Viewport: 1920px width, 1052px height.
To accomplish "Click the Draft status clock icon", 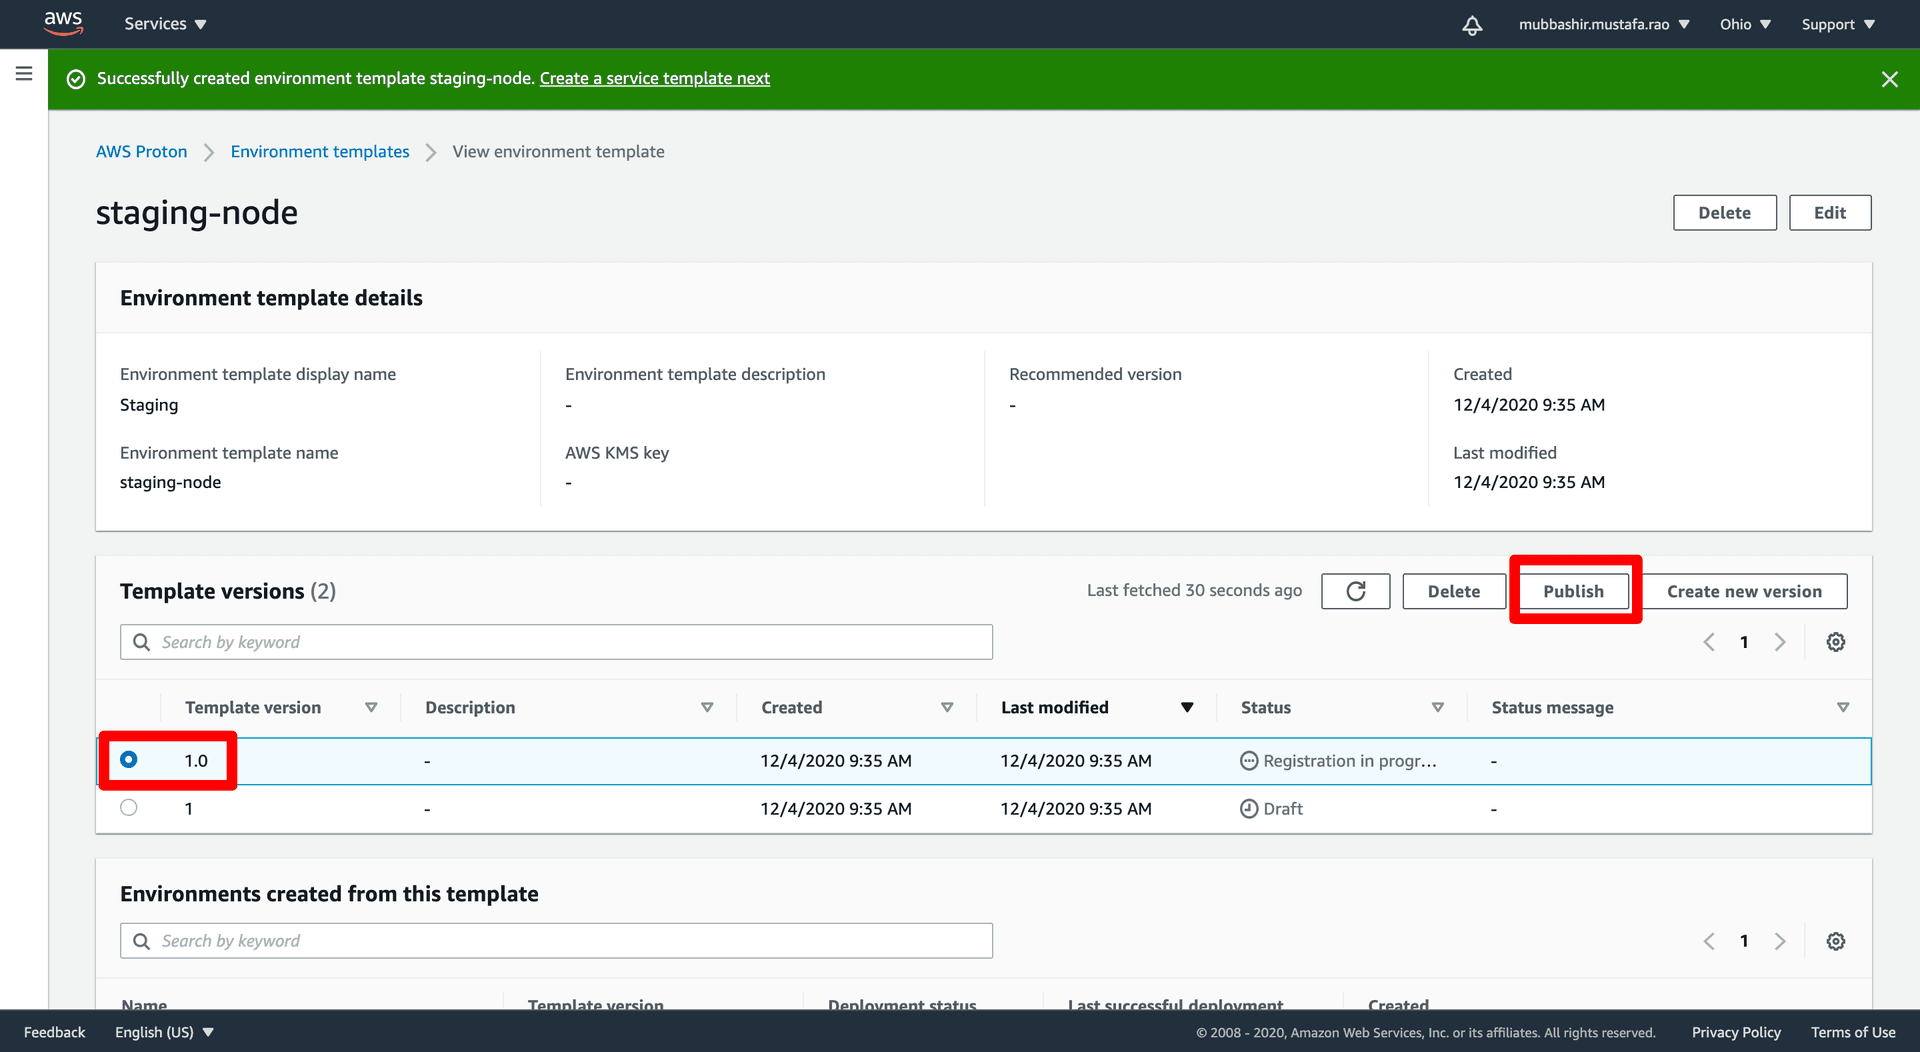I will point(1249,809).
